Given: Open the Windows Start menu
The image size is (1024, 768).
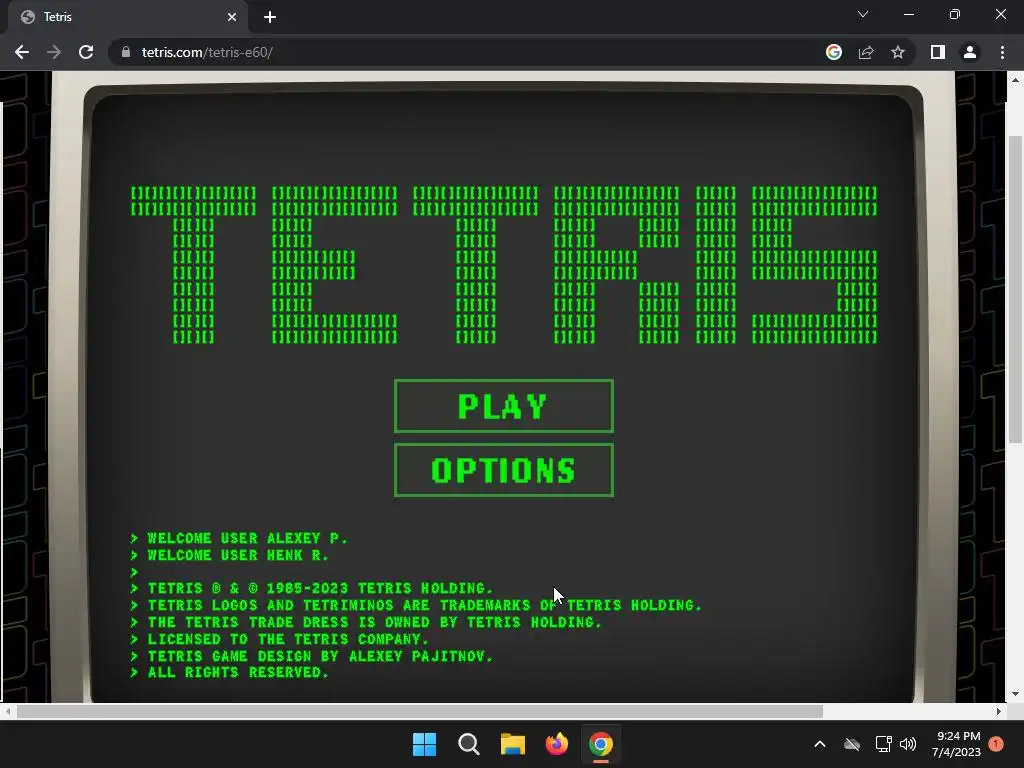Looking at the screenshot, I should pos(424,744).
